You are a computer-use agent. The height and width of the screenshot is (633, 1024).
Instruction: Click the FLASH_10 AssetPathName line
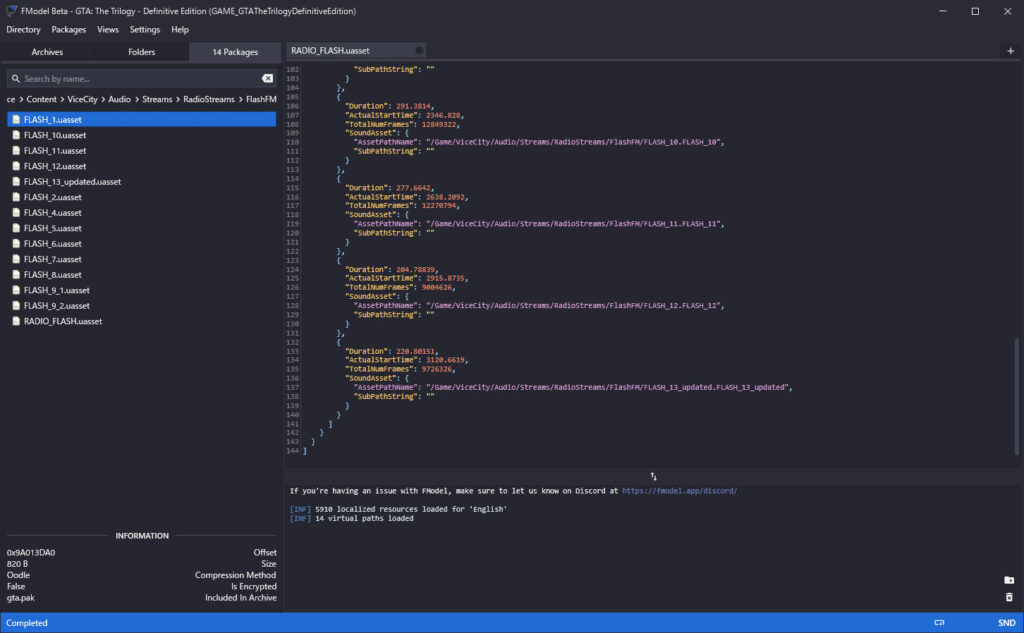point(538,142)
